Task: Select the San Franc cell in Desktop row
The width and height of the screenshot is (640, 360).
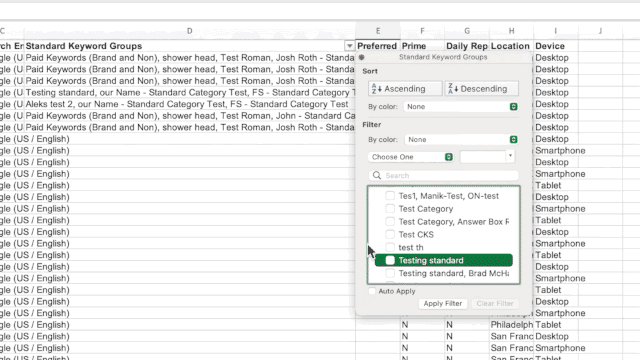Action: (x=511, y=336)
